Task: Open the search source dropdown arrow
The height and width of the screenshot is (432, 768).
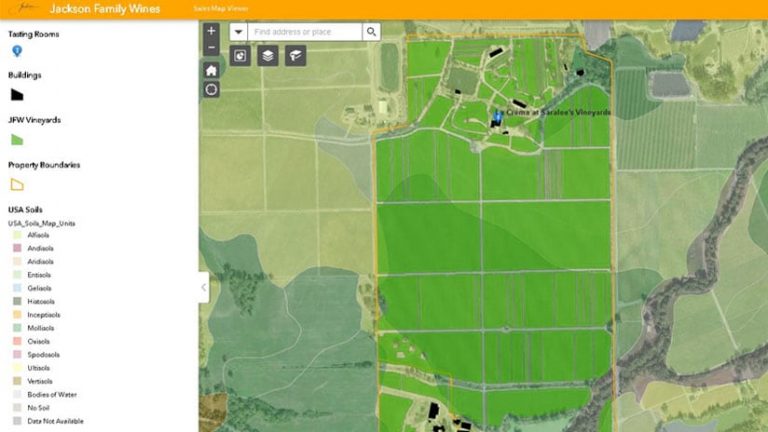Action: (x=239, y=32)
